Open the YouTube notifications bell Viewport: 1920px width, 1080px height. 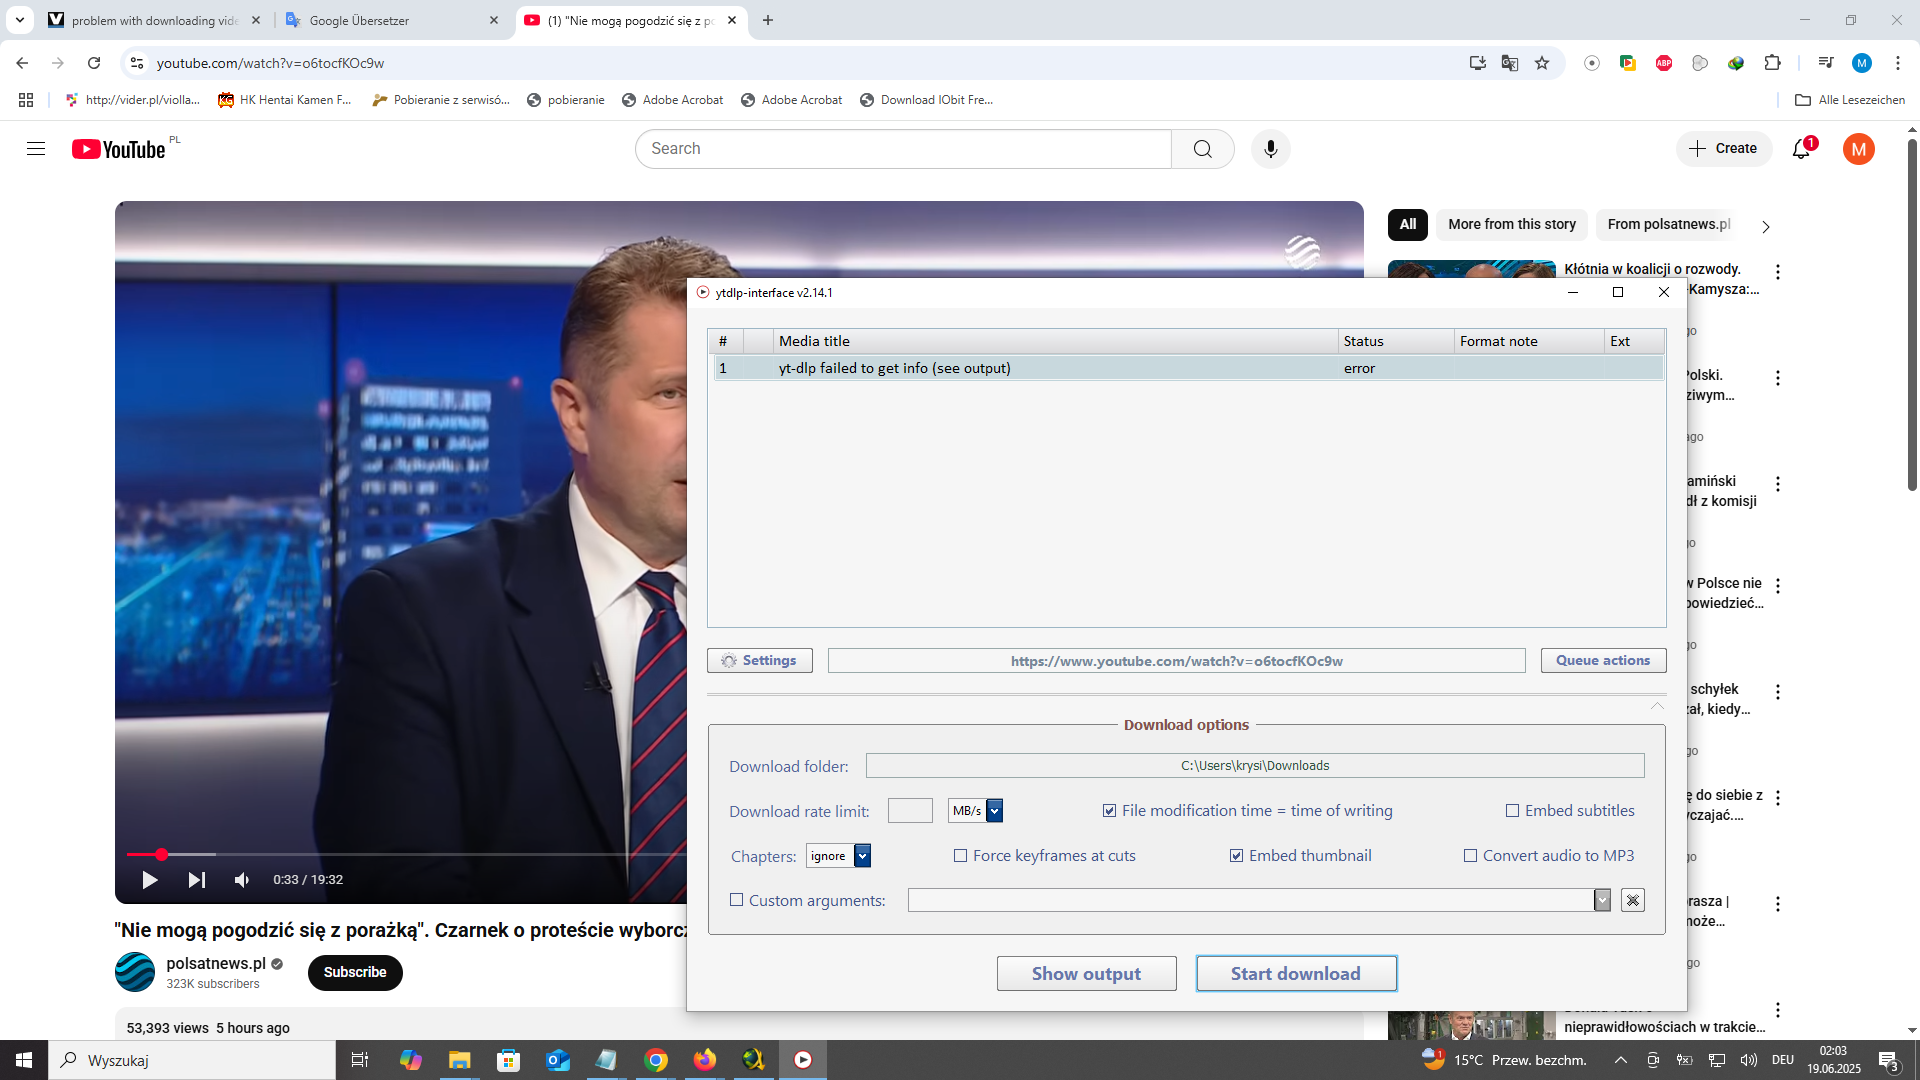pos(1801,149)
